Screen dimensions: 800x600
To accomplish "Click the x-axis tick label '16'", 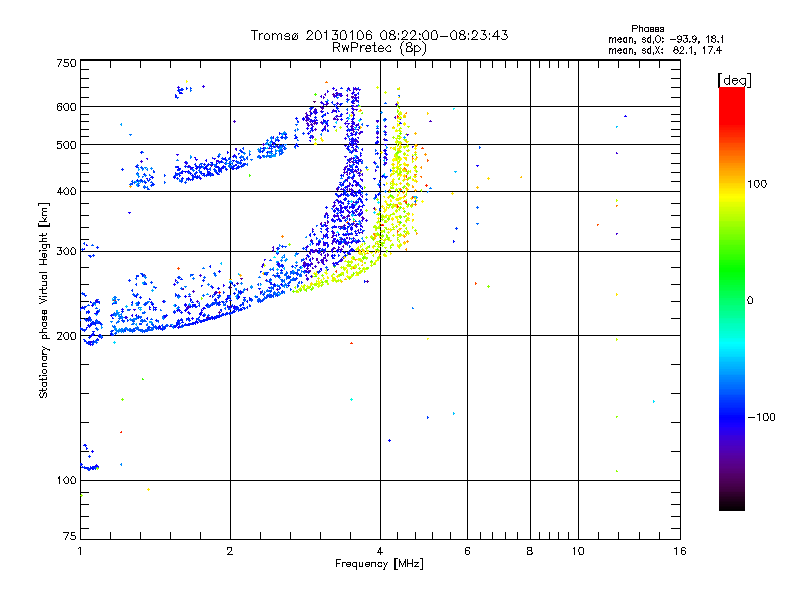I will click(680, 551).
